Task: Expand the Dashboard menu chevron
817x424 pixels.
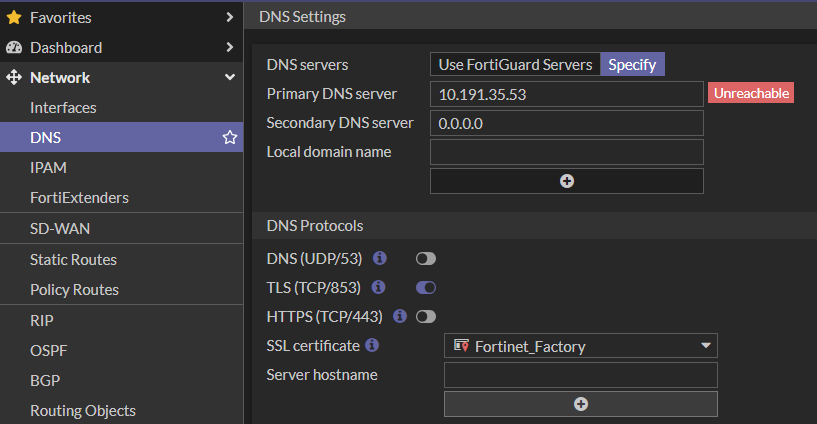Action: tap(229, 47)
